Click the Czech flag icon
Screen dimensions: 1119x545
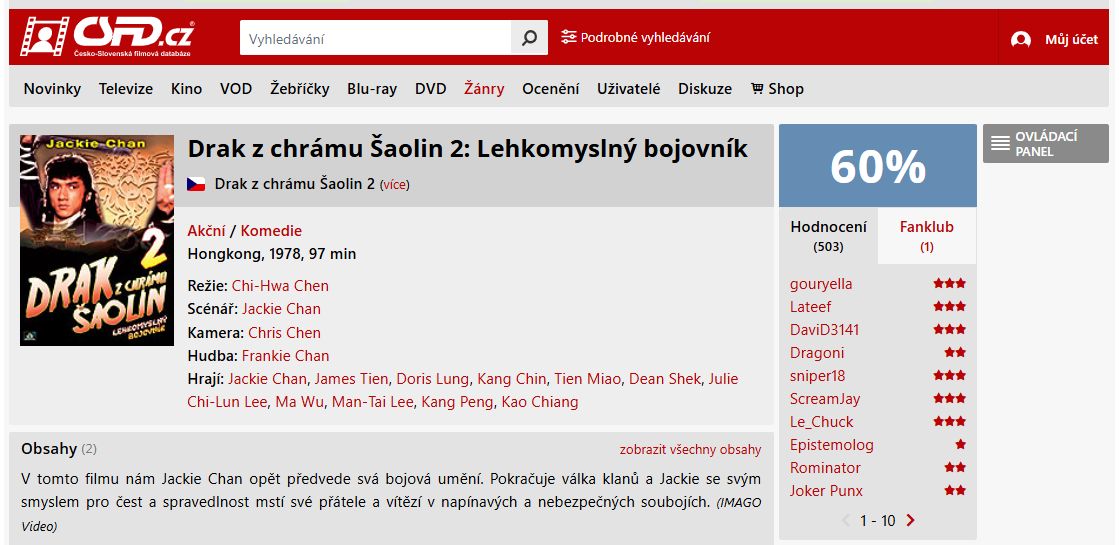196,184
